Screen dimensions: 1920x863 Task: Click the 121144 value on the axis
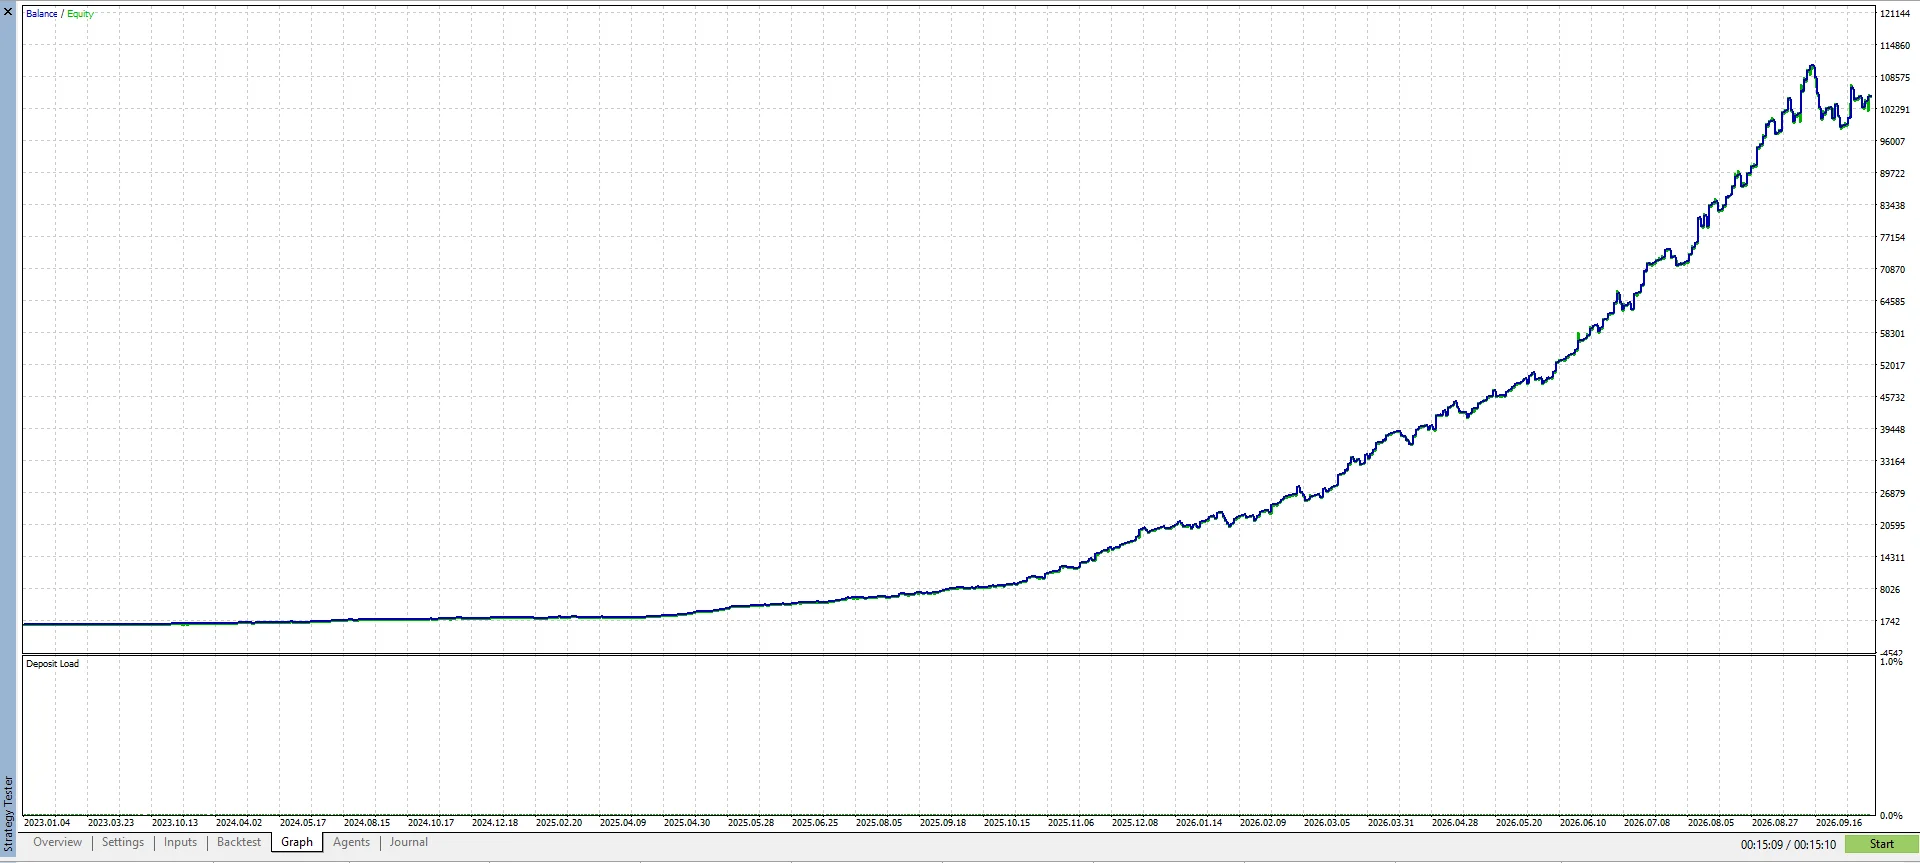(x=1895, y=14)
